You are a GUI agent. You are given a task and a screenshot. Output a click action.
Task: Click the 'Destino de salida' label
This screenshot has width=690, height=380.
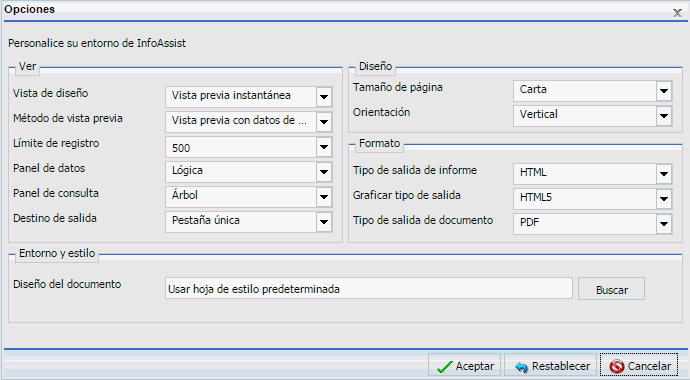pyautogui.click(x=55, y=219)
